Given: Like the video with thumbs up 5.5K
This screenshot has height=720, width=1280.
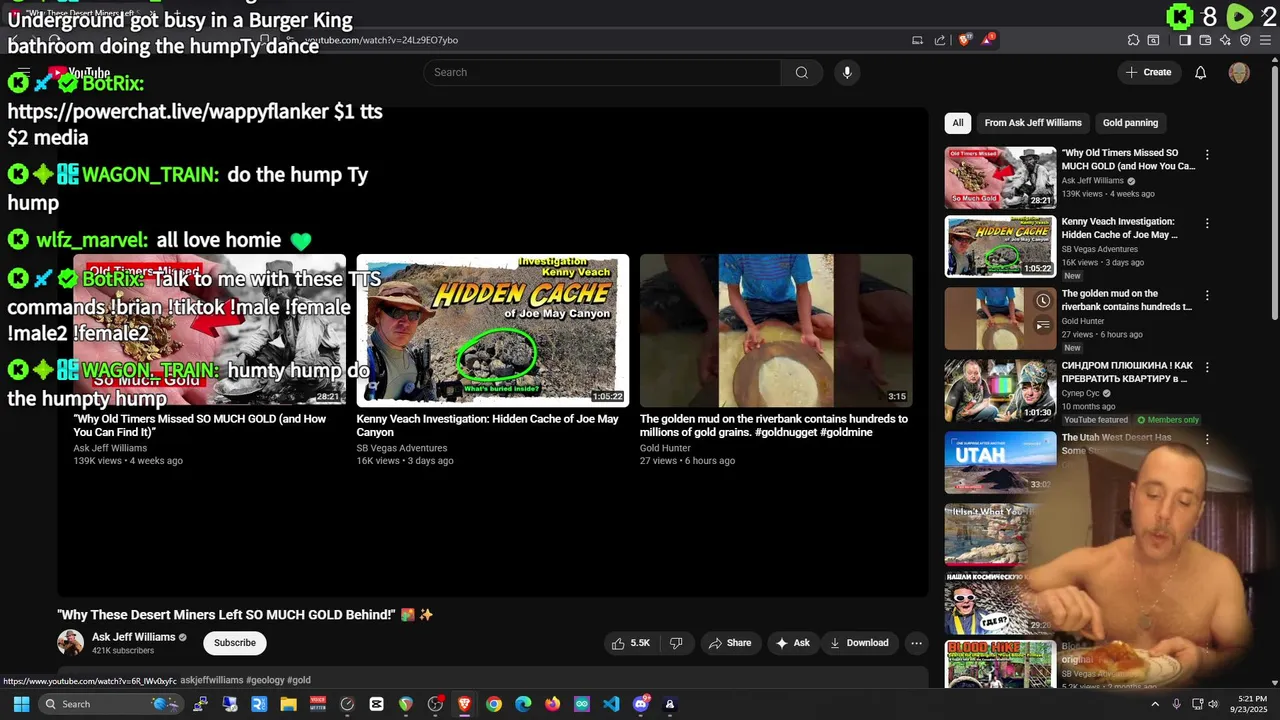Looking at the screenshot, I should [631, 643].
